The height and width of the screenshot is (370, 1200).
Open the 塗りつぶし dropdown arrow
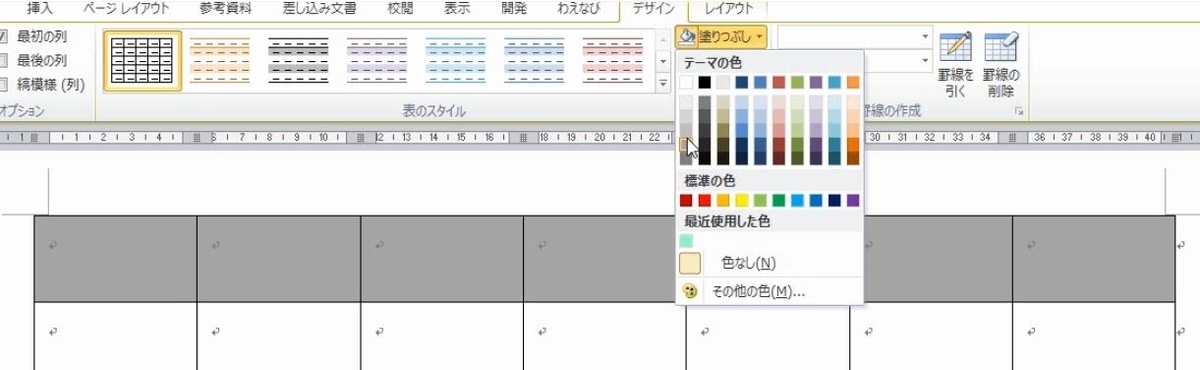click(760, 37)
